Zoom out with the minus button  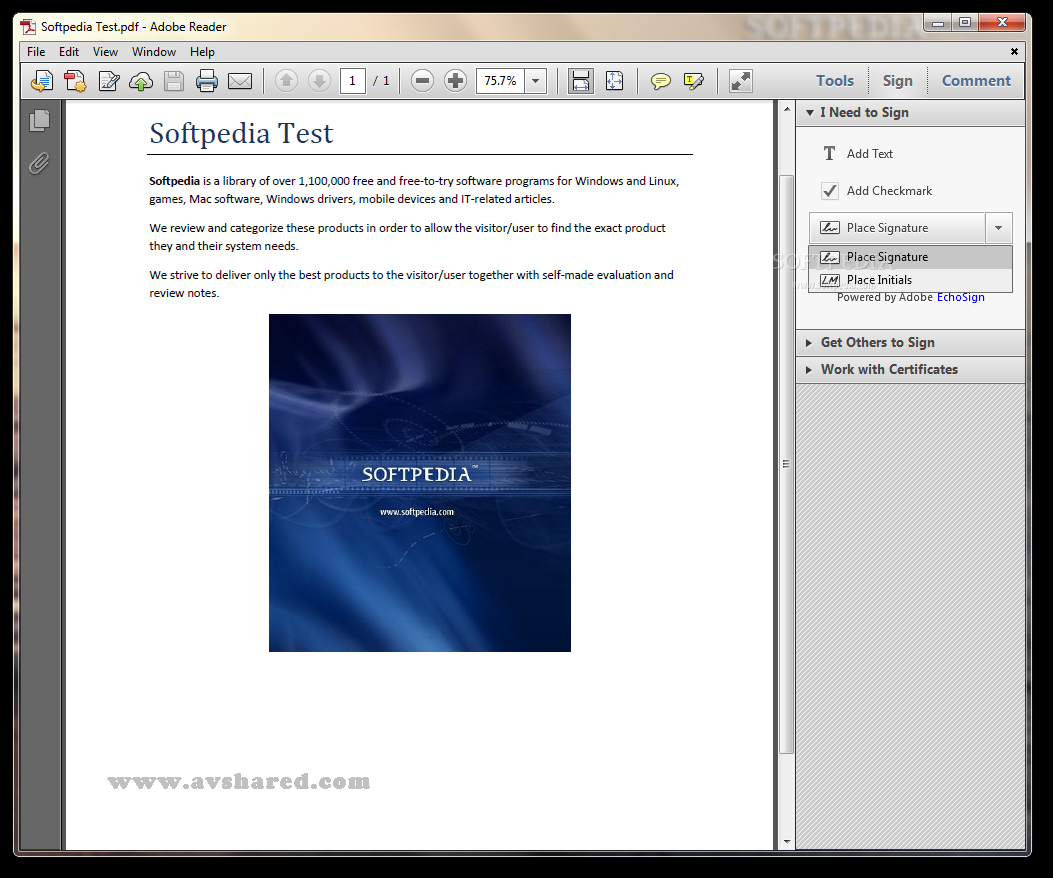pyautogui.click(x=422, y=81)
